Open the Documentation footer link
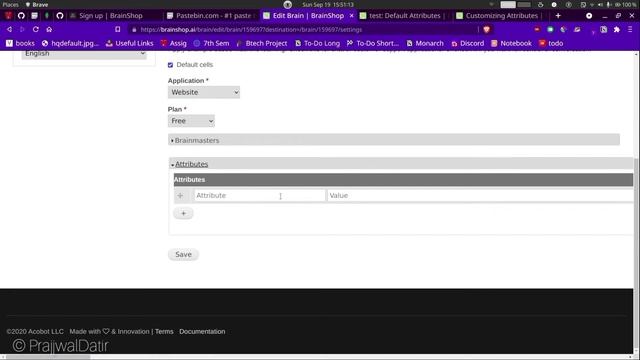The image size is (640, 360). 202,331
